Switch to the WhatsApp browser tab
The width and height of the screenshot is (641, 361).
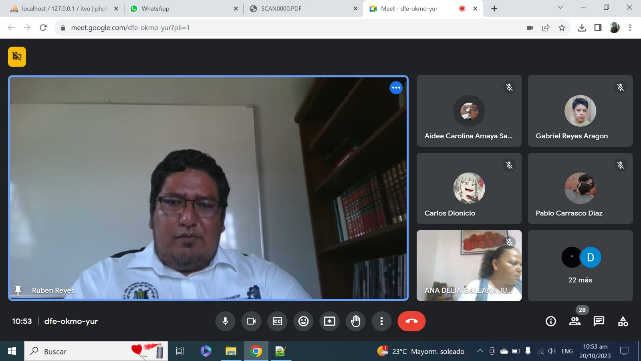[183, 9]
